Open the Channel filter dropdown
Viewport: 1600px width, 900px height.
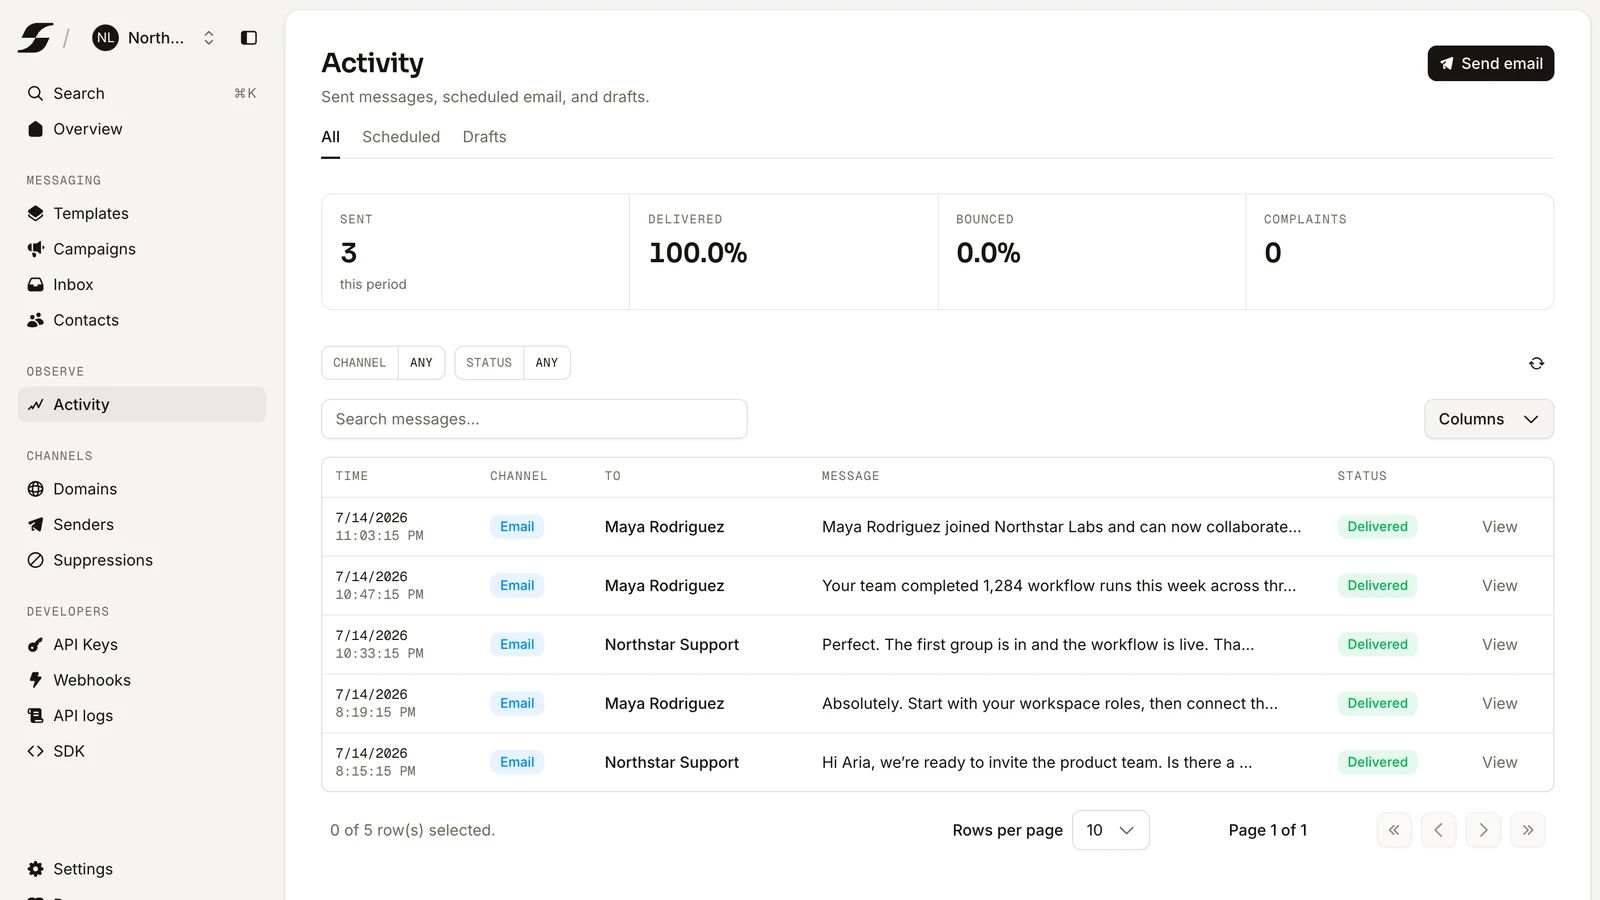click(383, 363)
